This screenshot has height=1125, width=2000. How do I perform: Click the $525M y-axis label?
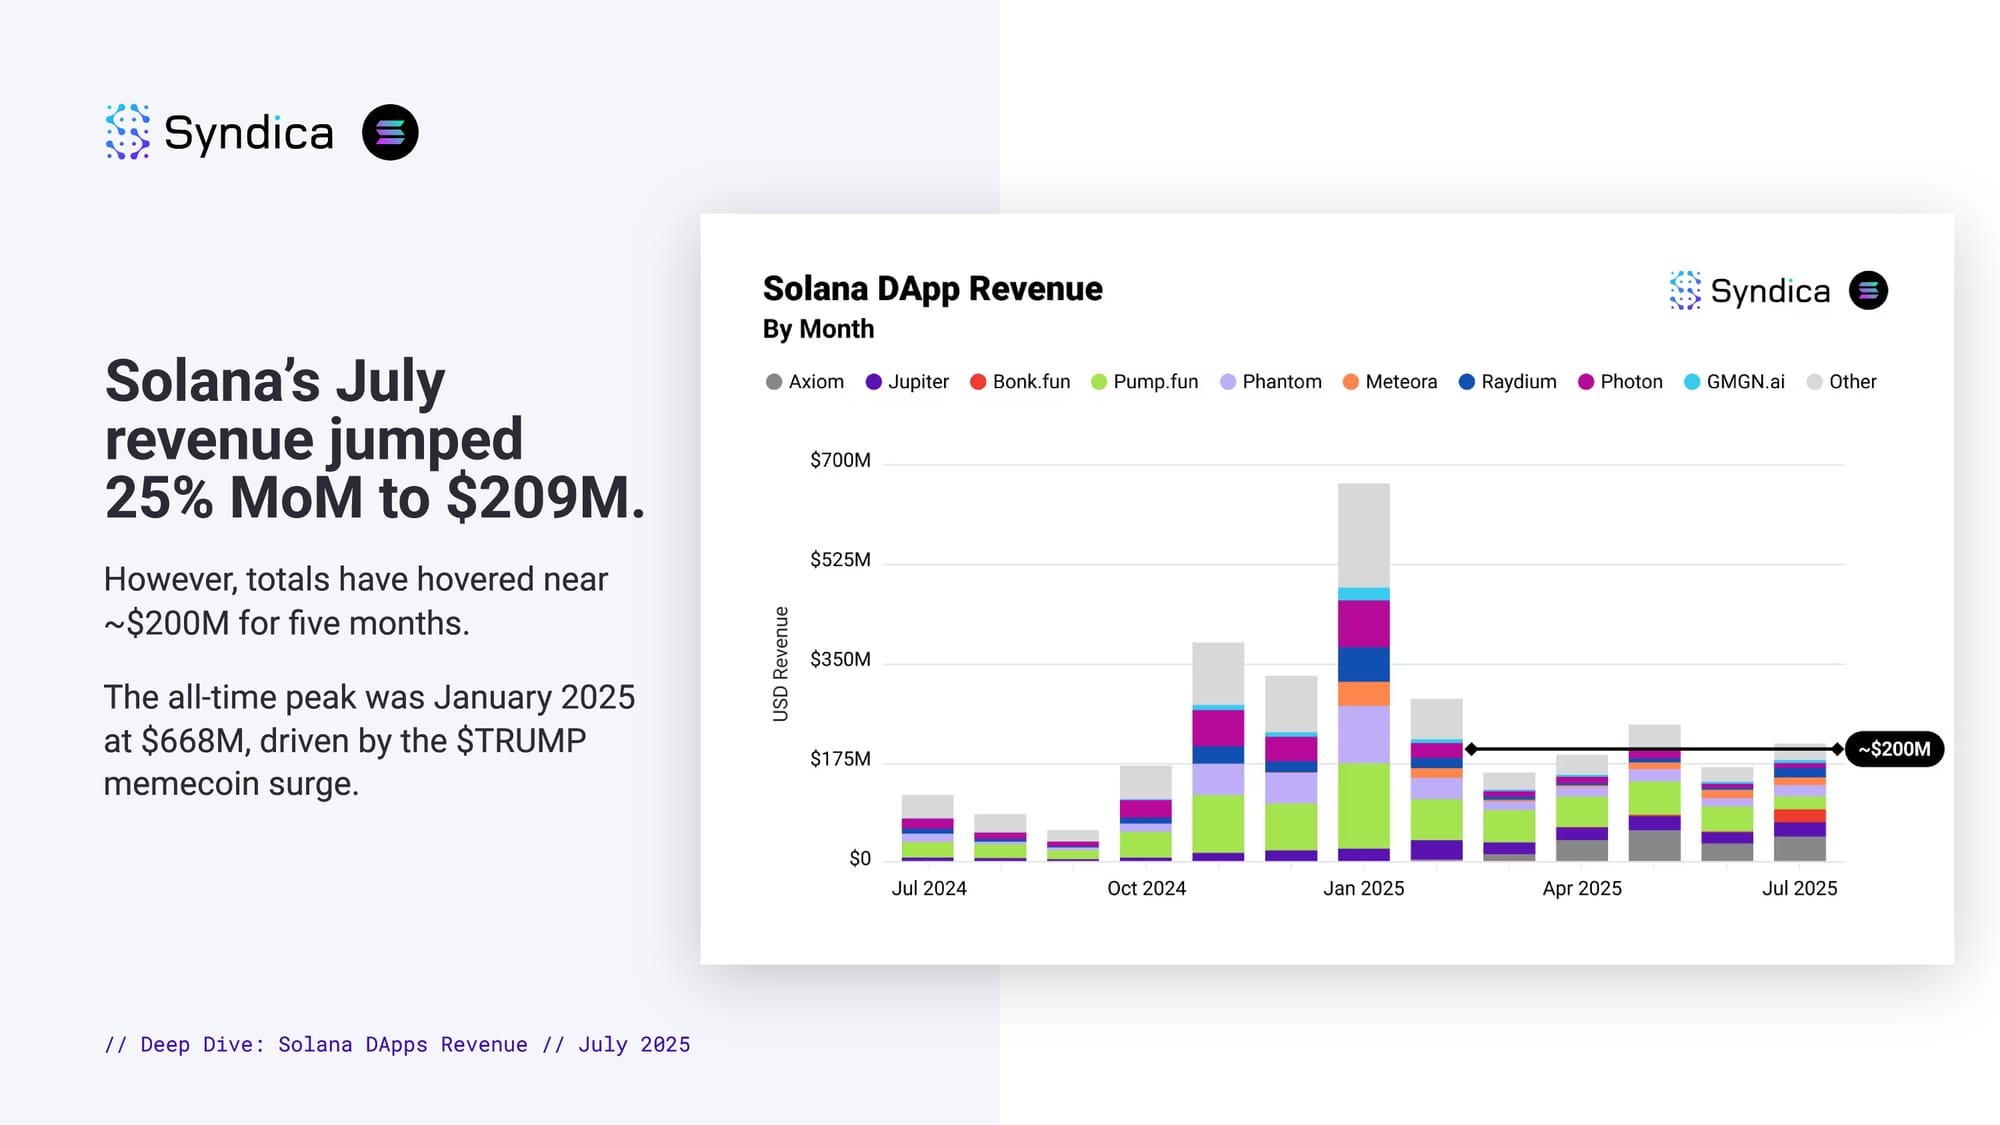coord(840,560)
